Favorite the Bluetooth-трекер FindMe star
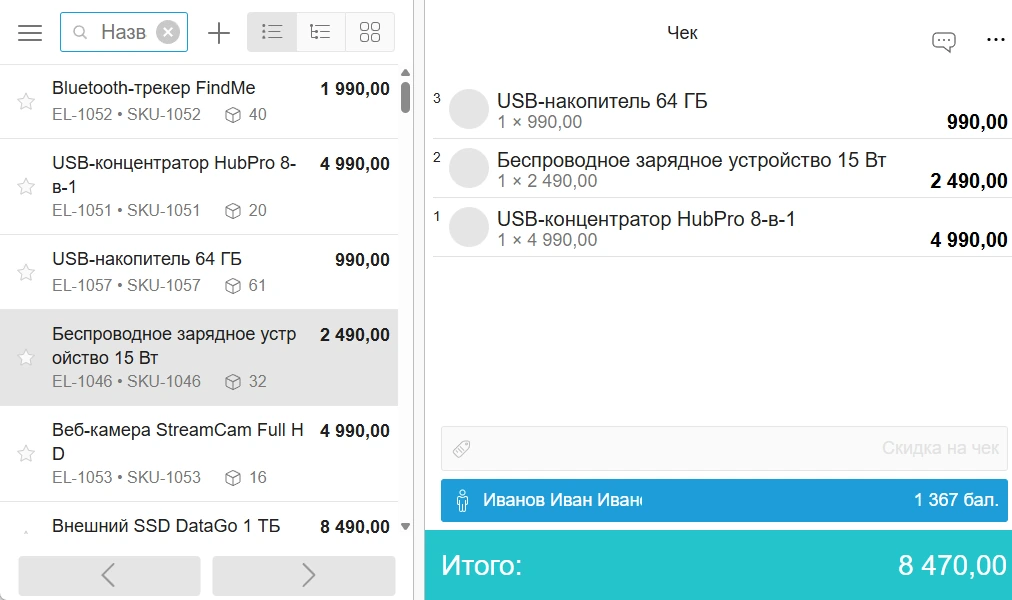The height and width of the screenshot is (600, 1012). tap(26, 101)
